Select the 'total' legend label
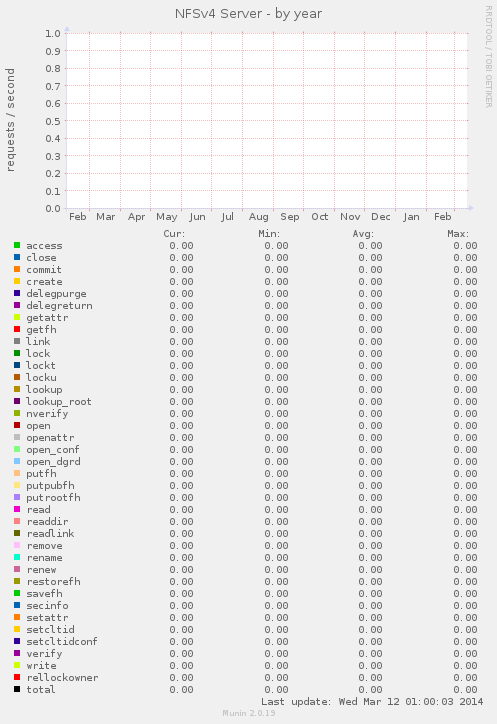 click(x=41, y=690)
